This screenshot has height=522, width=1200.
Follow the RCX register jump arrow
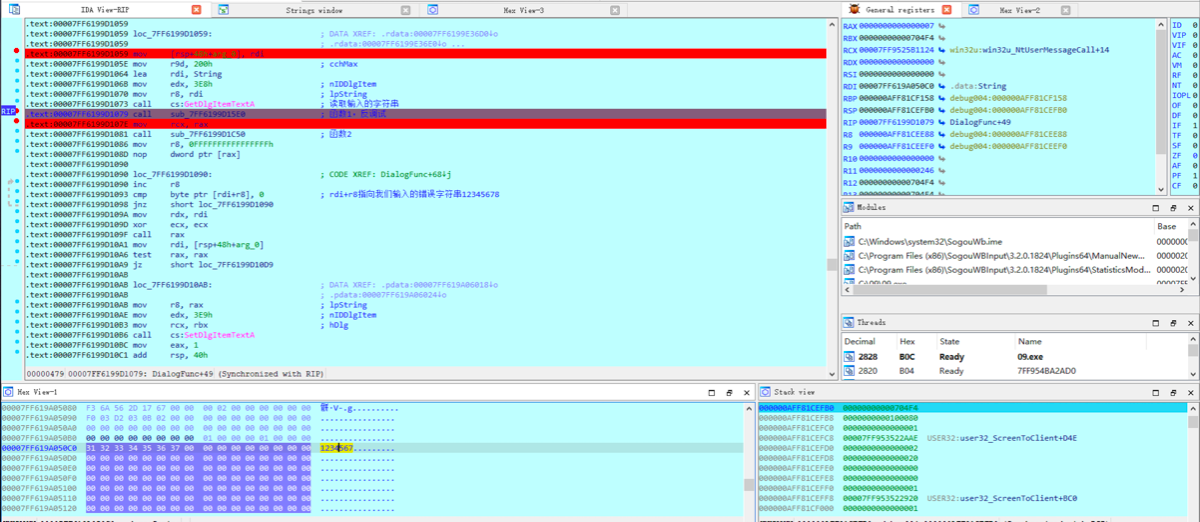(x=943, y=48)
